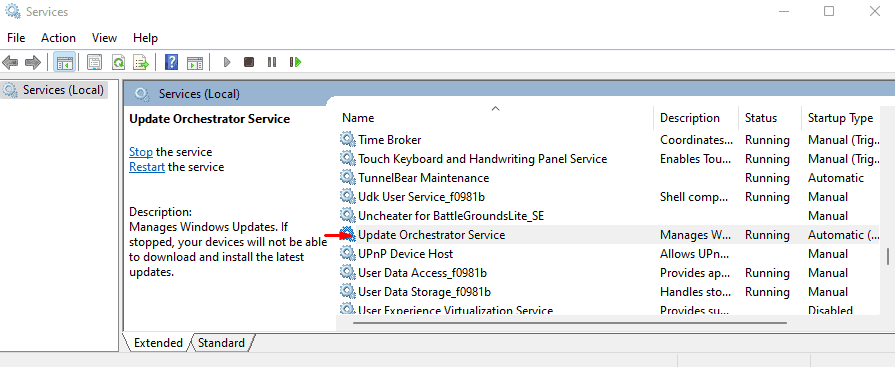The image size is (895, 367).
Task: Click the Restart the service link
Action: pyautogui.click(x=147, y=167)
